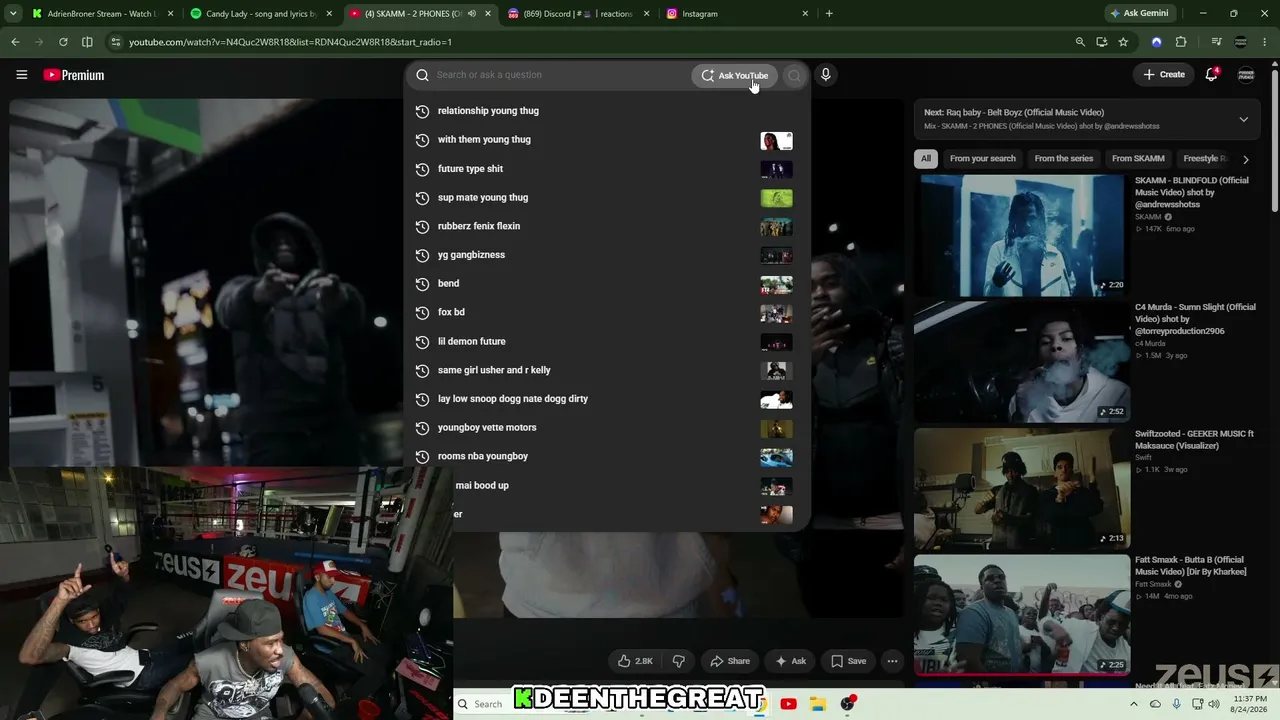This screenshot has height=720, width=1280.
Task: Like the video with thumbs up
Action: pyautogui.click(x=635, y=661)
